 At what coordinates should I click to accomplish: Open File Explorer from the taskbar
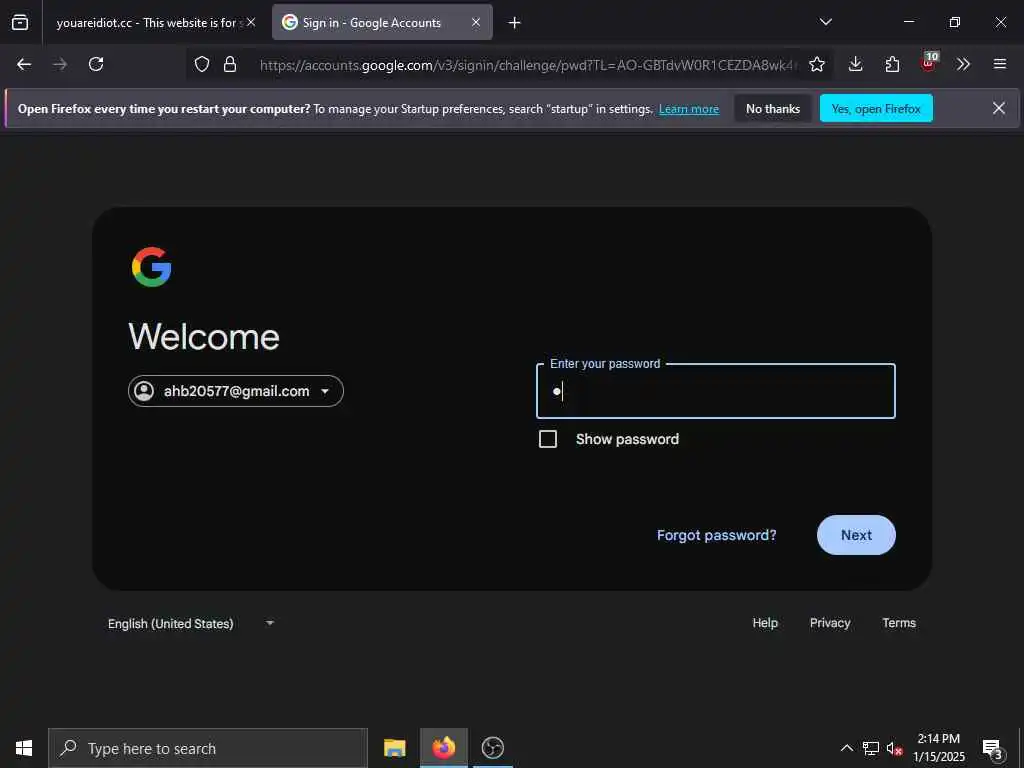[394, 748]
